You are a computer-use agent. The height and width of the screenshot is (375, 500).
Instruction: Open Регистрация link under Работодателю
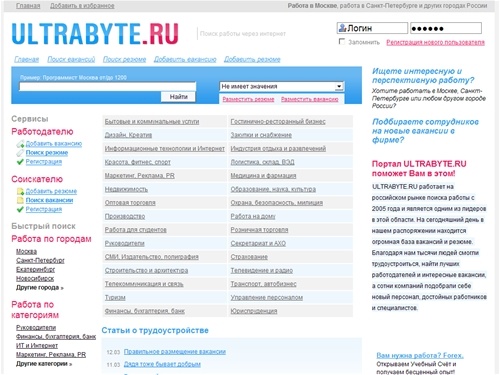44,162
